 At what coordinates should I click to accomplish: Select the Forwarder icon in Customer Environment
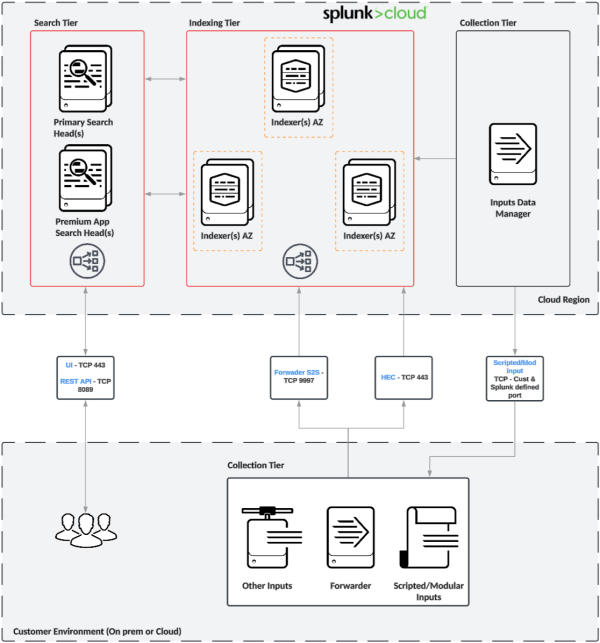coord(351,538)
